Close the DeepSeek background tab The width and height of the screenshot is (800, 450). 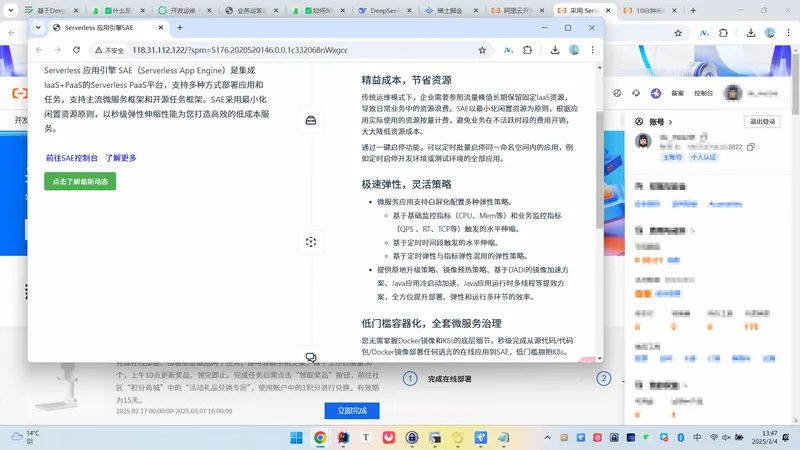pos(409,10)
